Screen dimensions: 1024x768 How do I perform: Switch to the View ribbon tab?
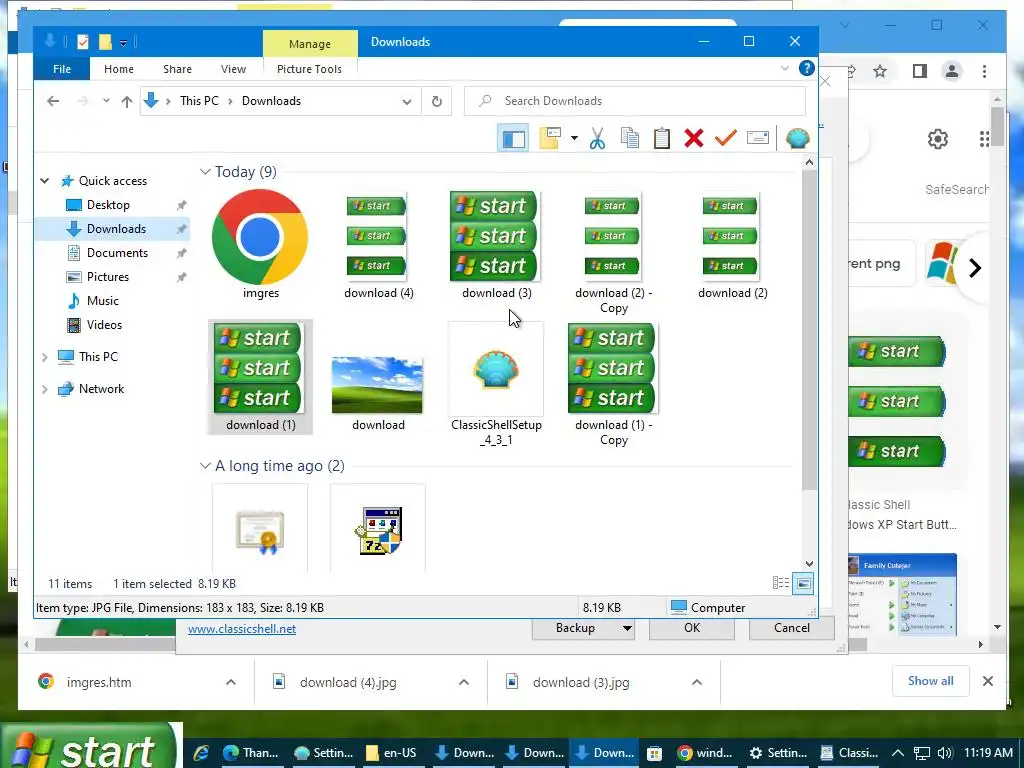[233, 69]
